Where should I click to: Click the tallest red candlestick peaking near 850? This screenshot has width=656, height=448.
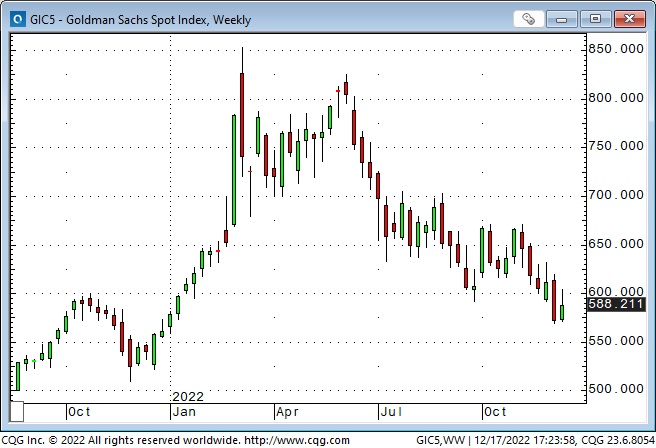[x=242, y=114]
